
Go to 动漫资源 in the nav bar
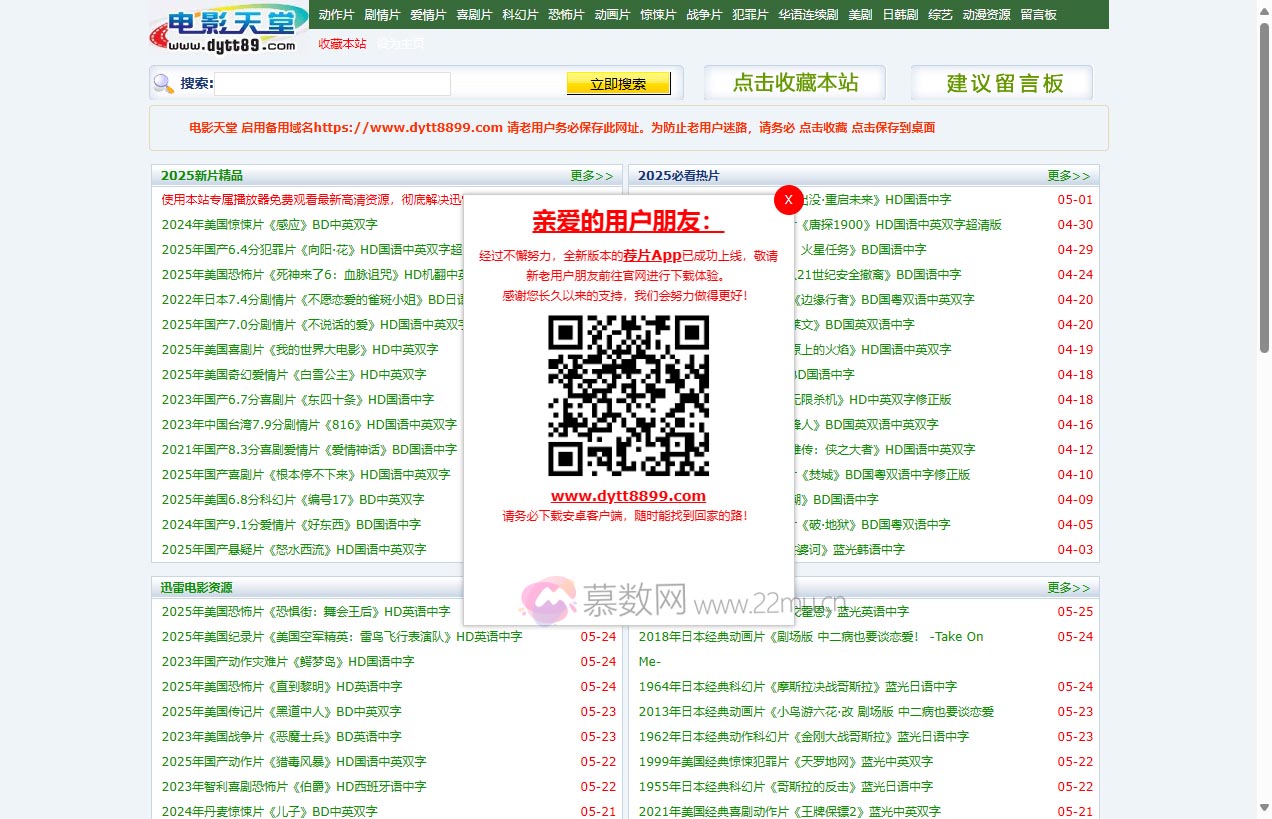click(986, 15)
